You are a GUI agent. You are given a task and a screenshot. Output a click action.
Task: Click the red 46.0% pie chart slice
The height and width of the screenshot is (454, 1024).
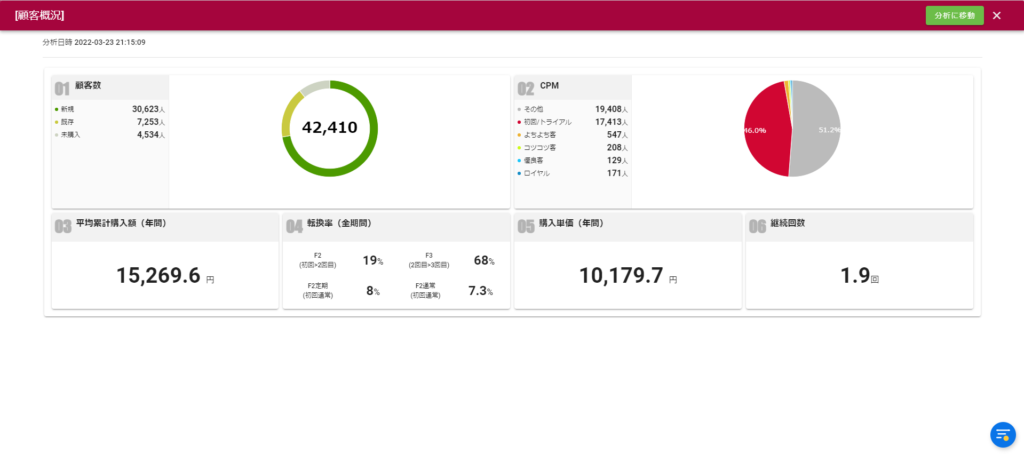[x=766, y=128]
